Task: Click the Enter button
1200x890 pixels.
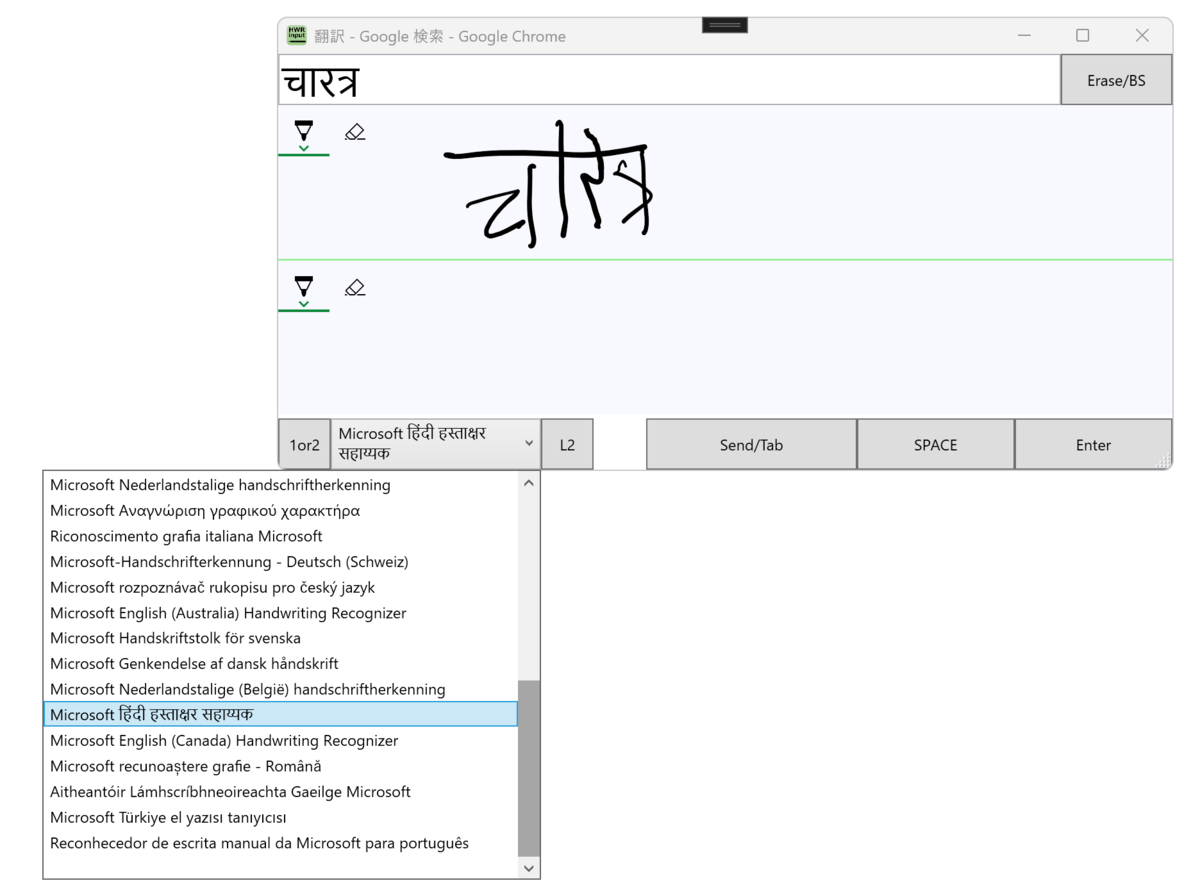Action: point(1093,445)
